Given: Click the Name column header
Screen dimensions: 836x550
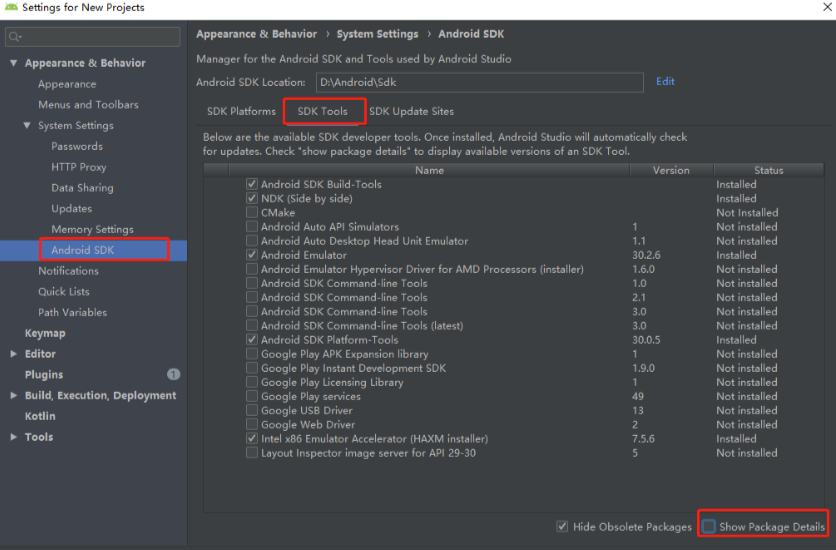Looking at the screenshot, I should click(x=429, y=170).
